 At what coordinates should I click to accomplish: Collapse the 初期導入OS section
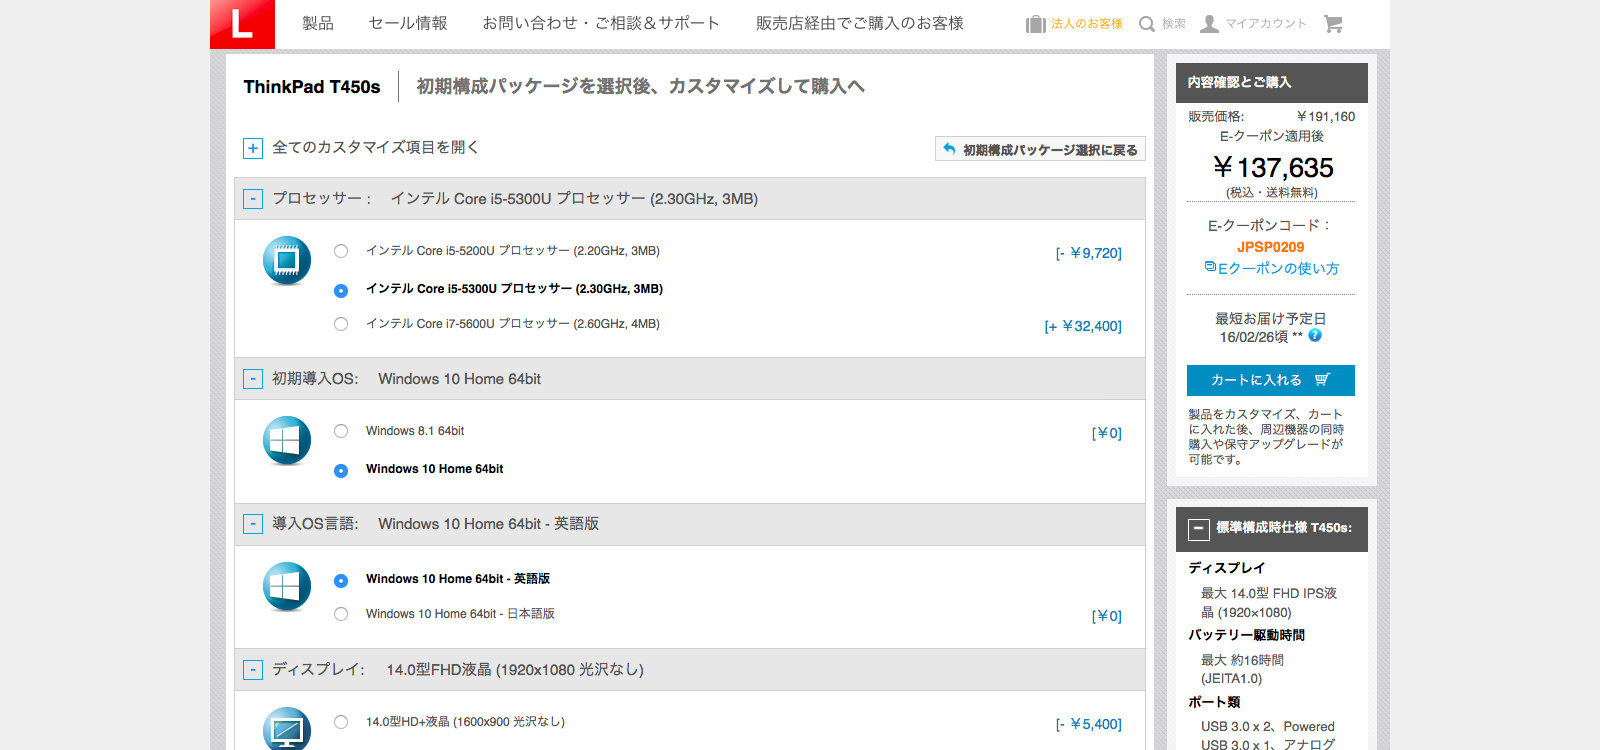pyautogui.click(x=253, y=379)
